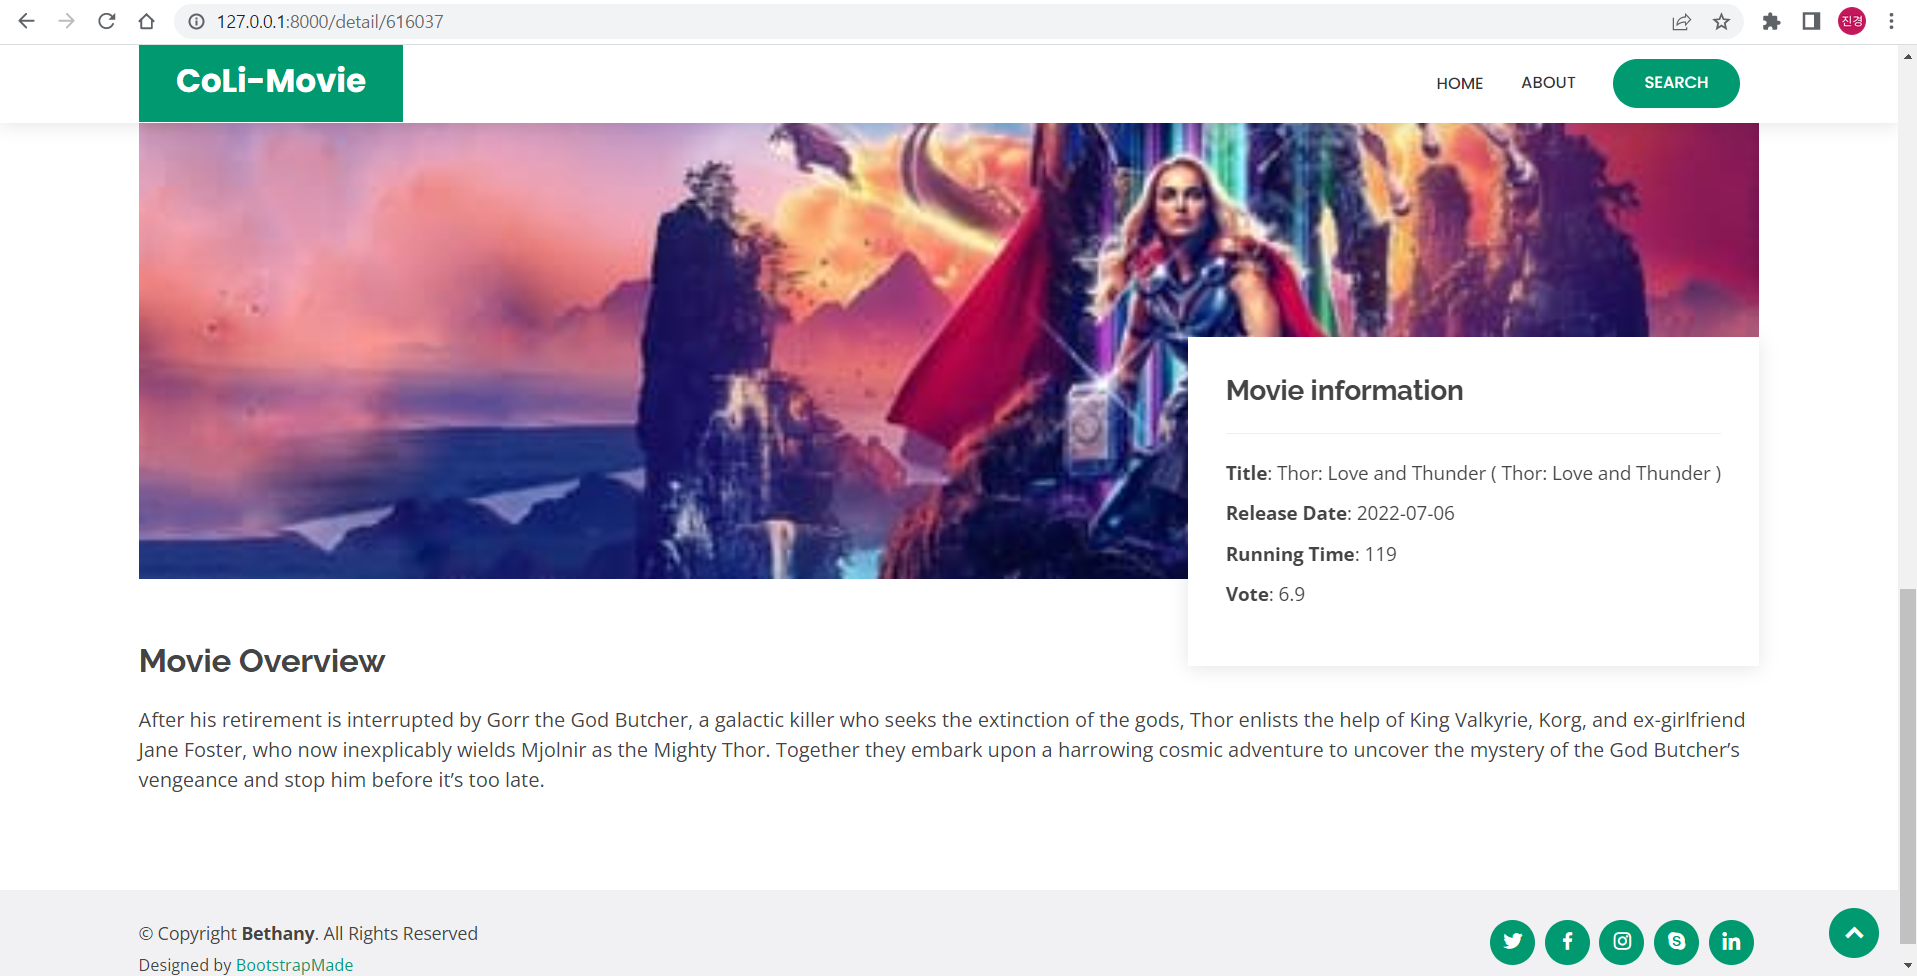Open the Instagram footer link
Screen dimensions: 1917x976
1622,942
